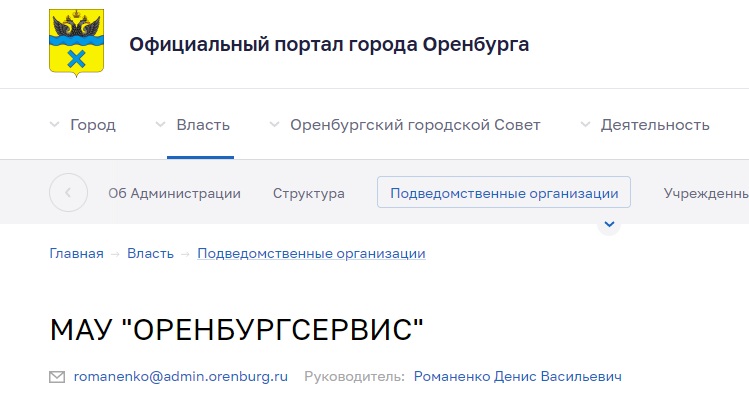Screen dimensions: 749x409
Task: Open the Романенко Денис Васильевич profile link
Action: (x=516, y=377)
